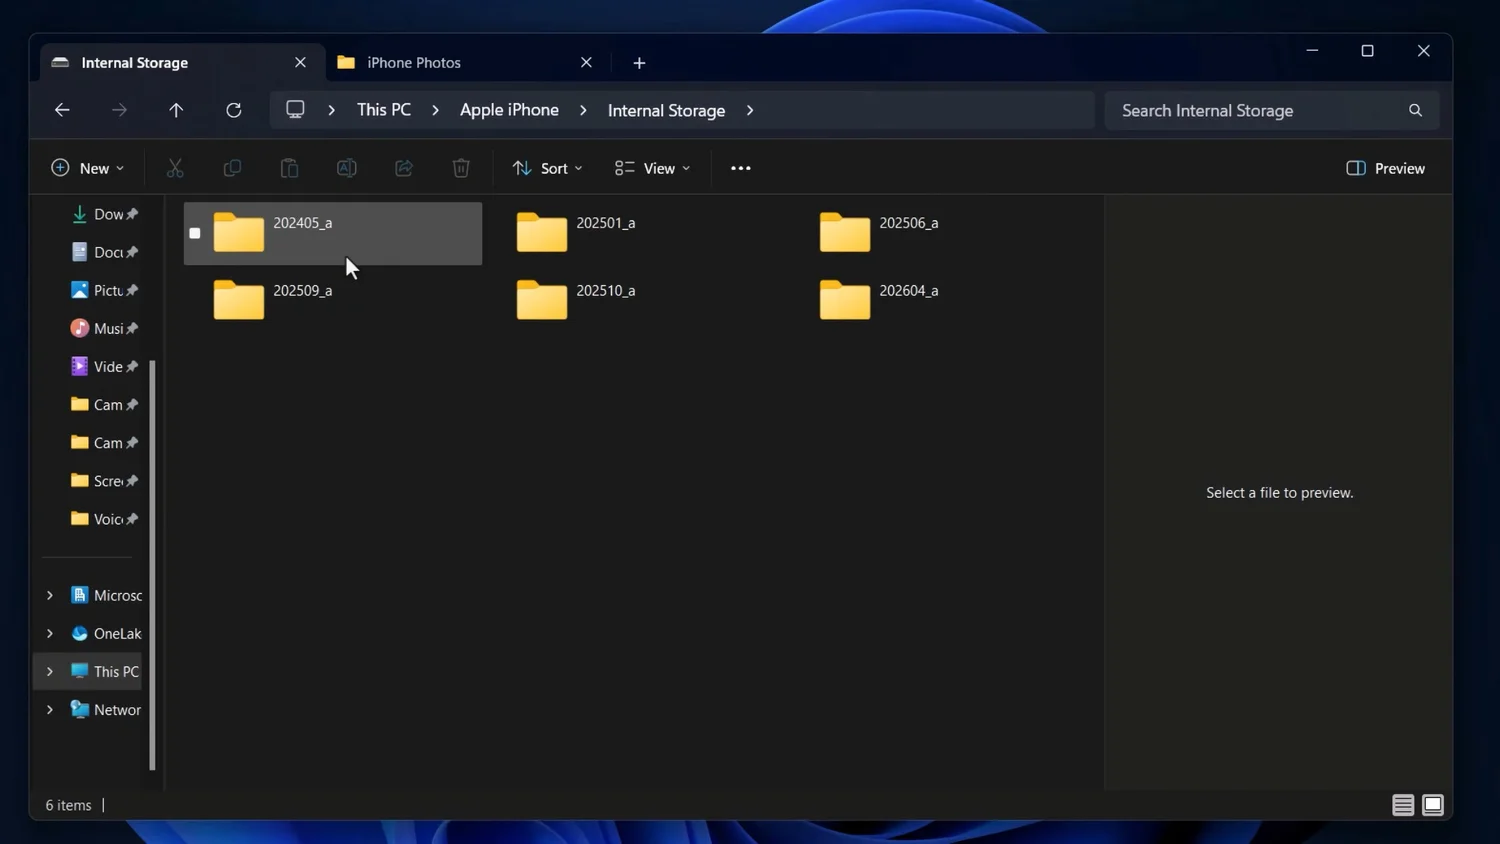
Task: Open Downloads in the sidebar
Action: coord(104,214)
